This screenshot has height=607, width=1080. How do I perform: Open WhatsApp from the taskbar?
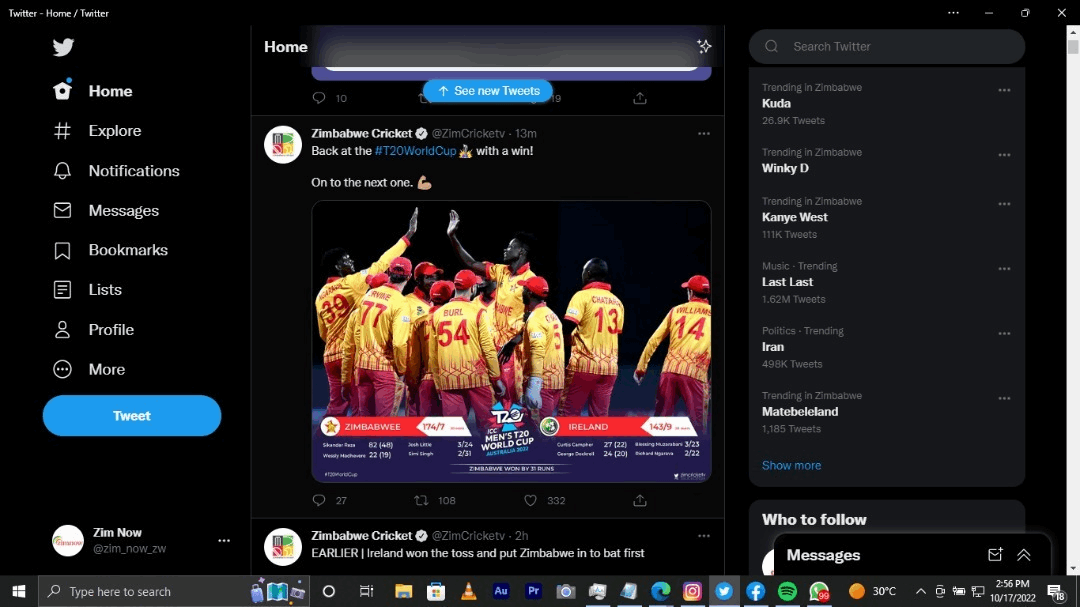(819, 591)
